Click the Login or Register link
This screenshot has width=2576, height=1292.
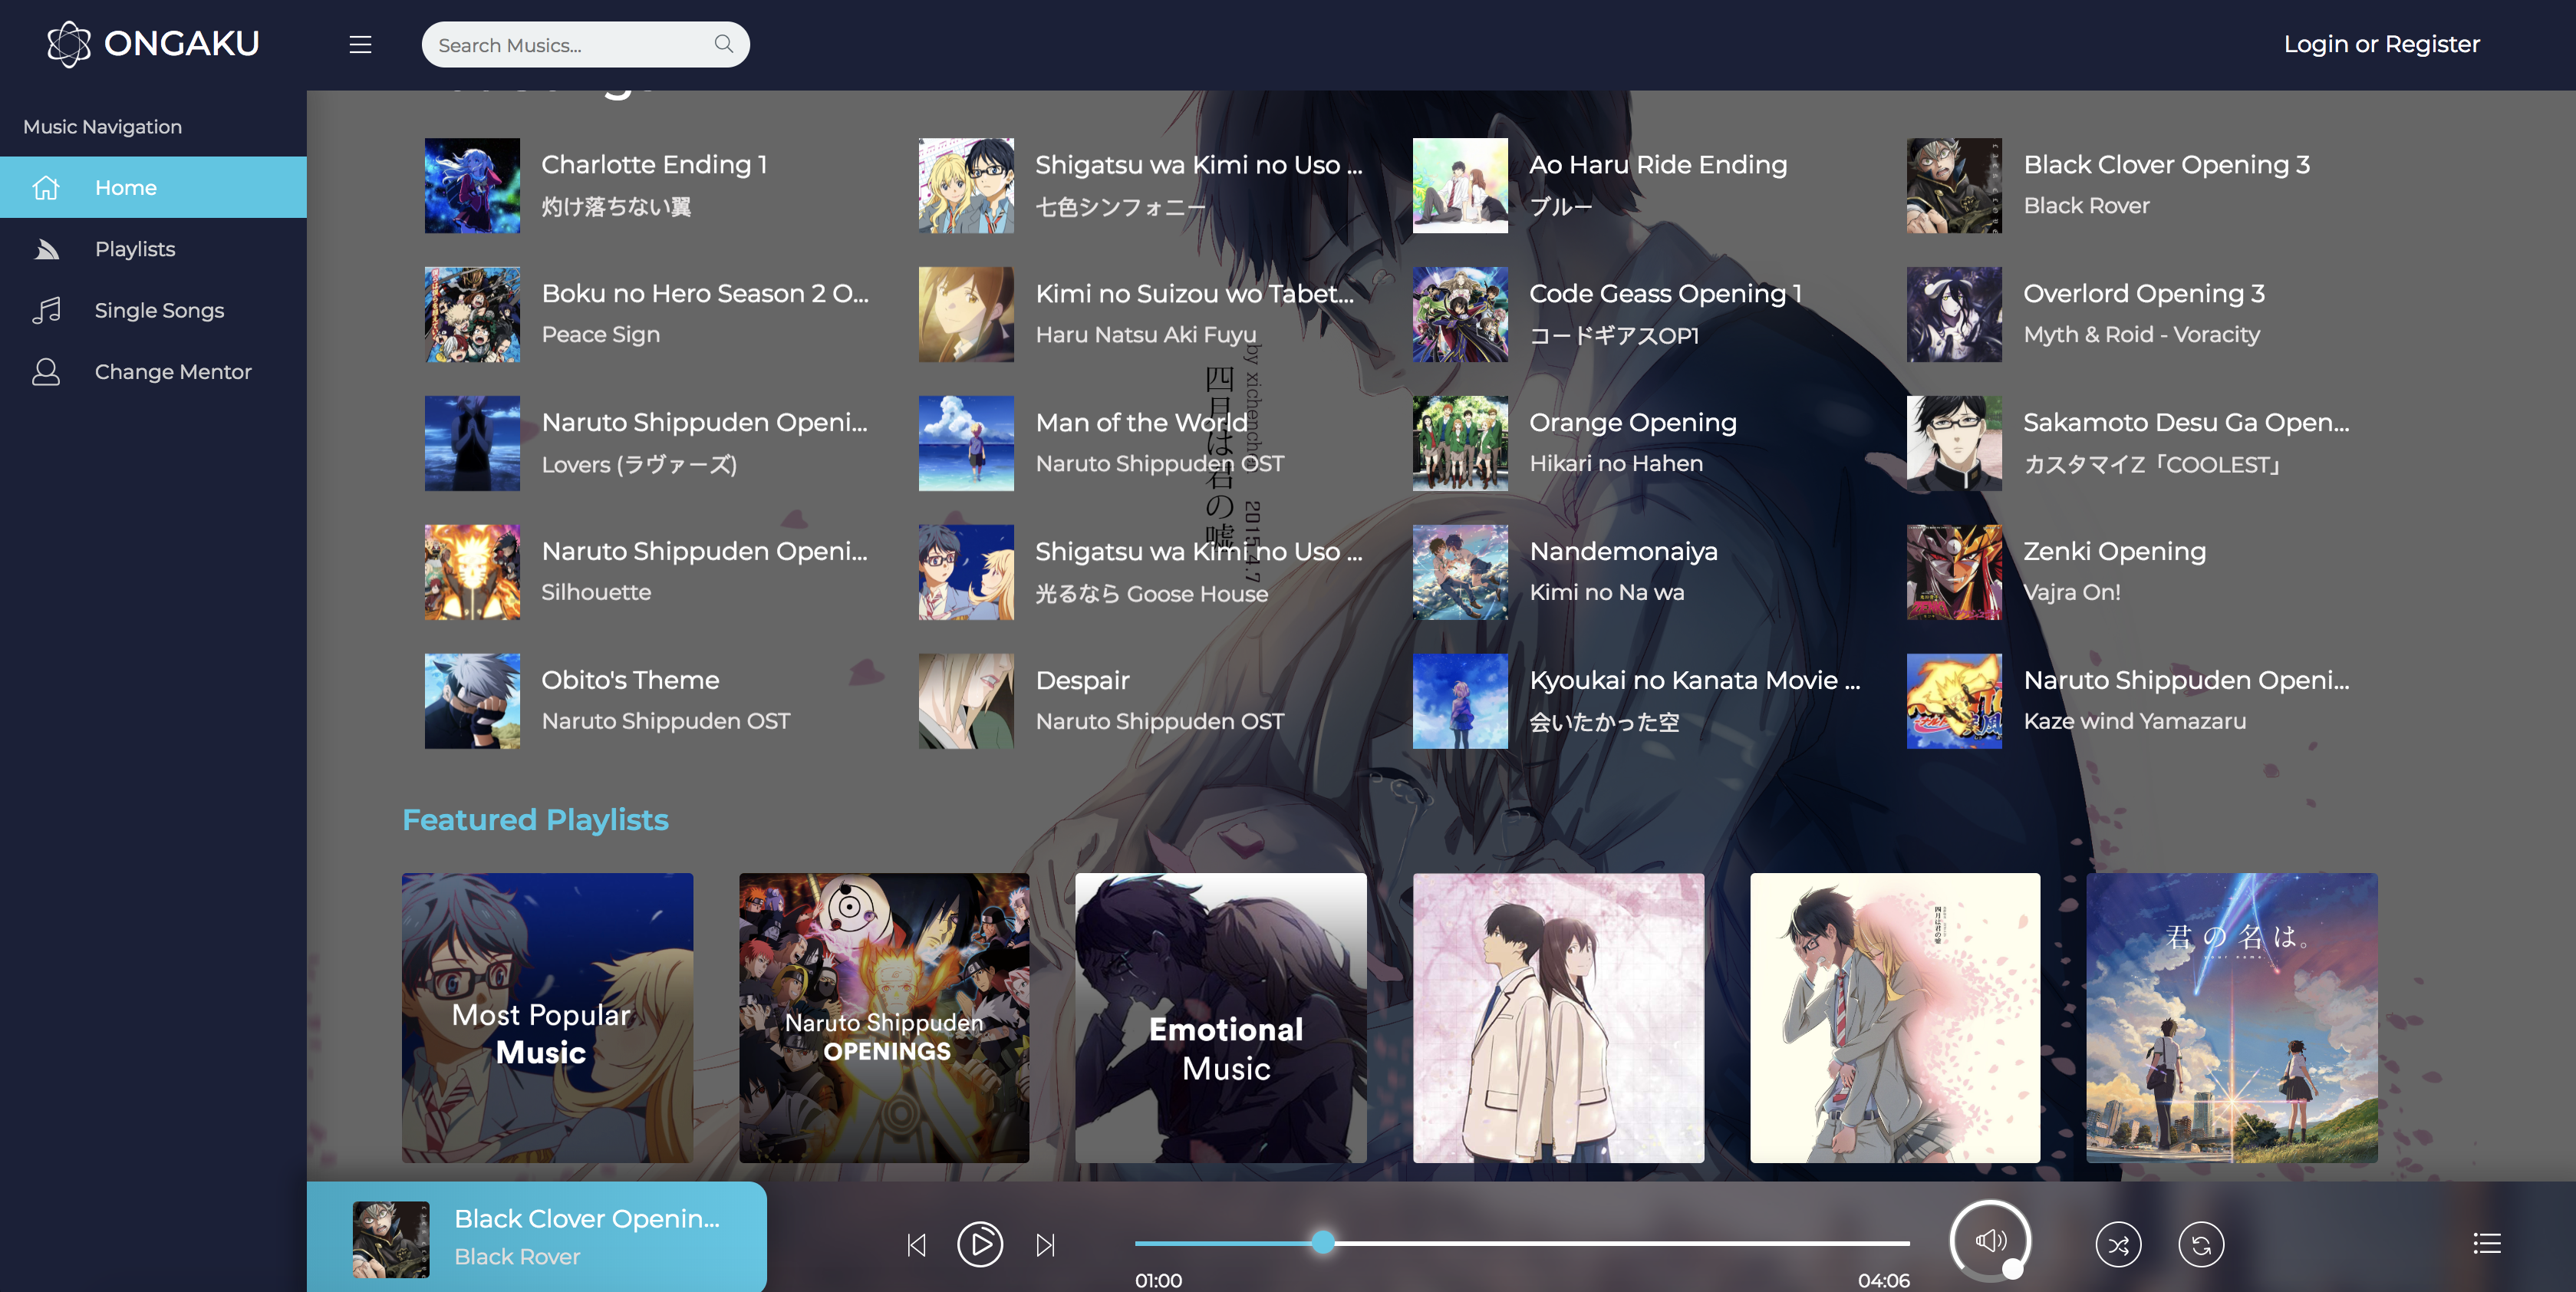[x=2381, y=44]
